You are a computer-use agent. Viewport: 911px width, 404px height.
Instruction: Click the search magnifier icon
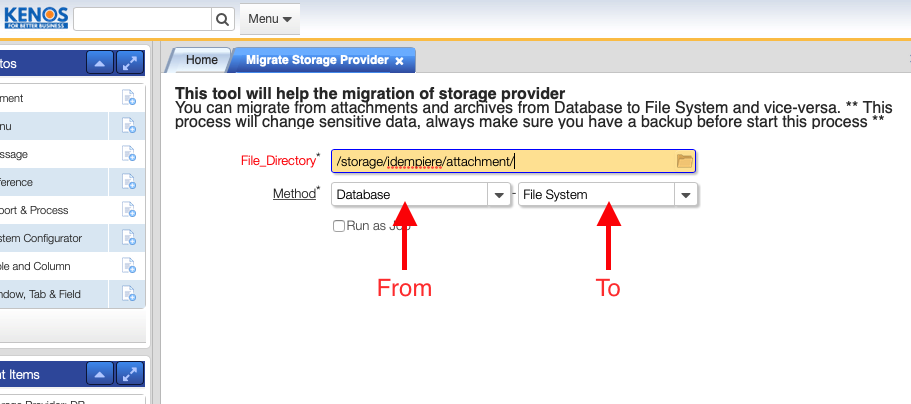[x=222, y=19]
